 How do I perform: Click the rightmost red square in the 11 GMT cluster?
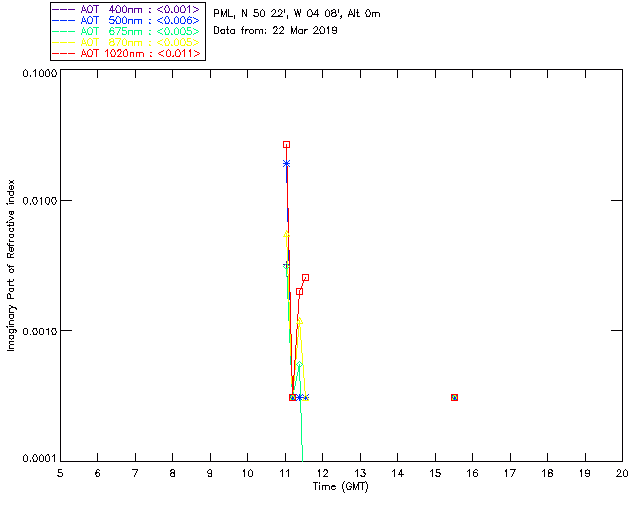[x=305, y=278]
